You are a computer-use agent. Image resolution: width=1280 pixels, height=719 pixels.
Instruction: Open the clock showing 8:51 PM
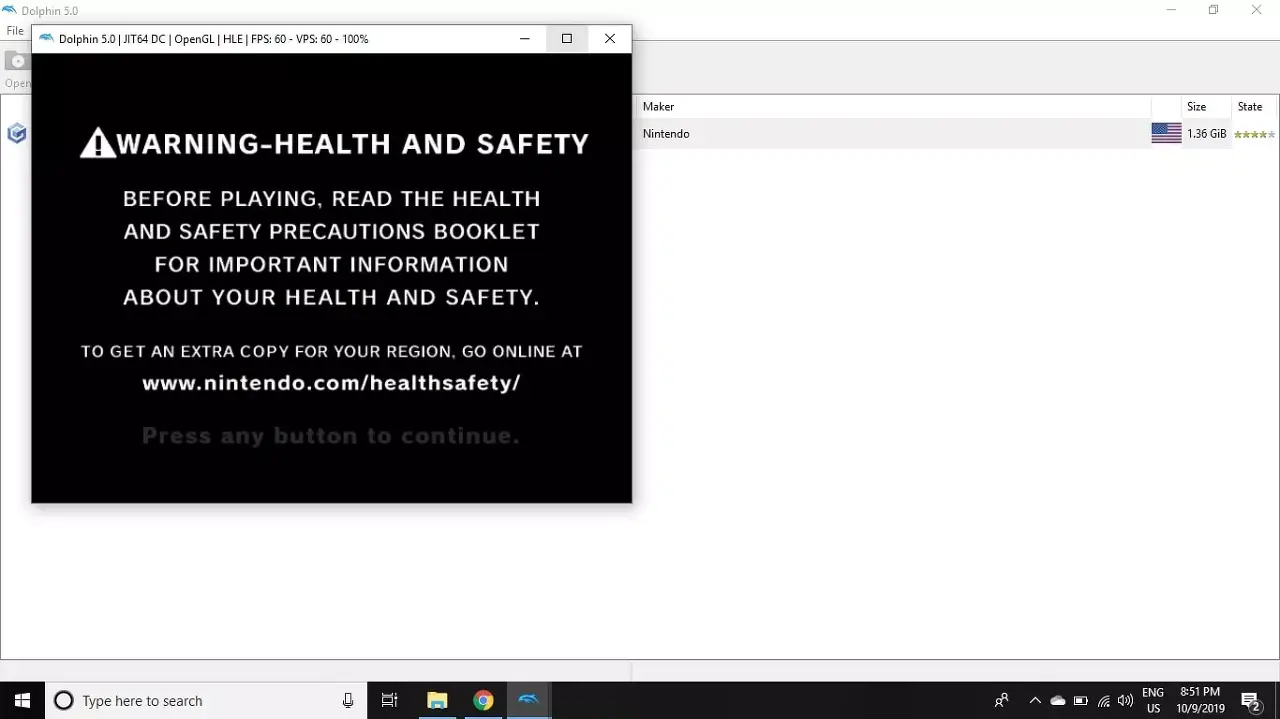[x=1200, y=700]
